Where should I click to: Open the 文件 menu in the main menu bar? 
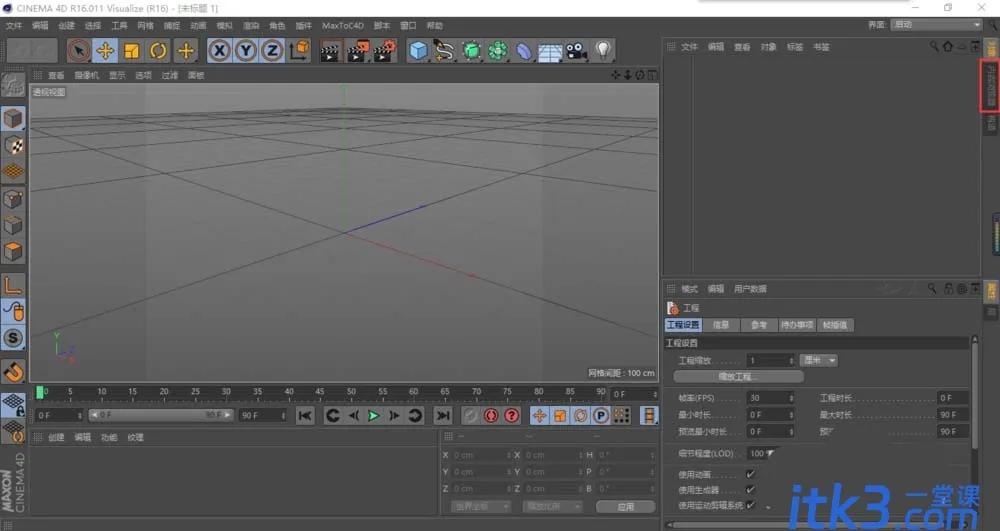pos(13,25)
